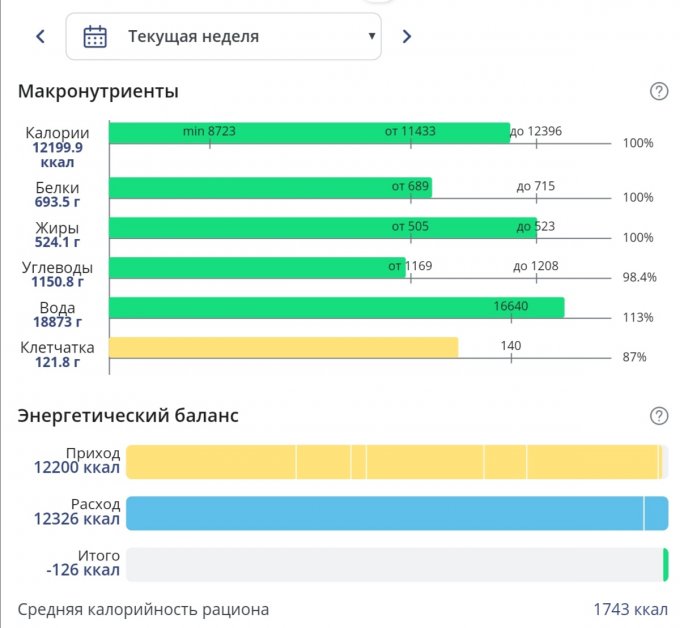The height and width of the screenshot is (628, 680).
Task: Click the blue Расход energy bar
Action: 395,513
